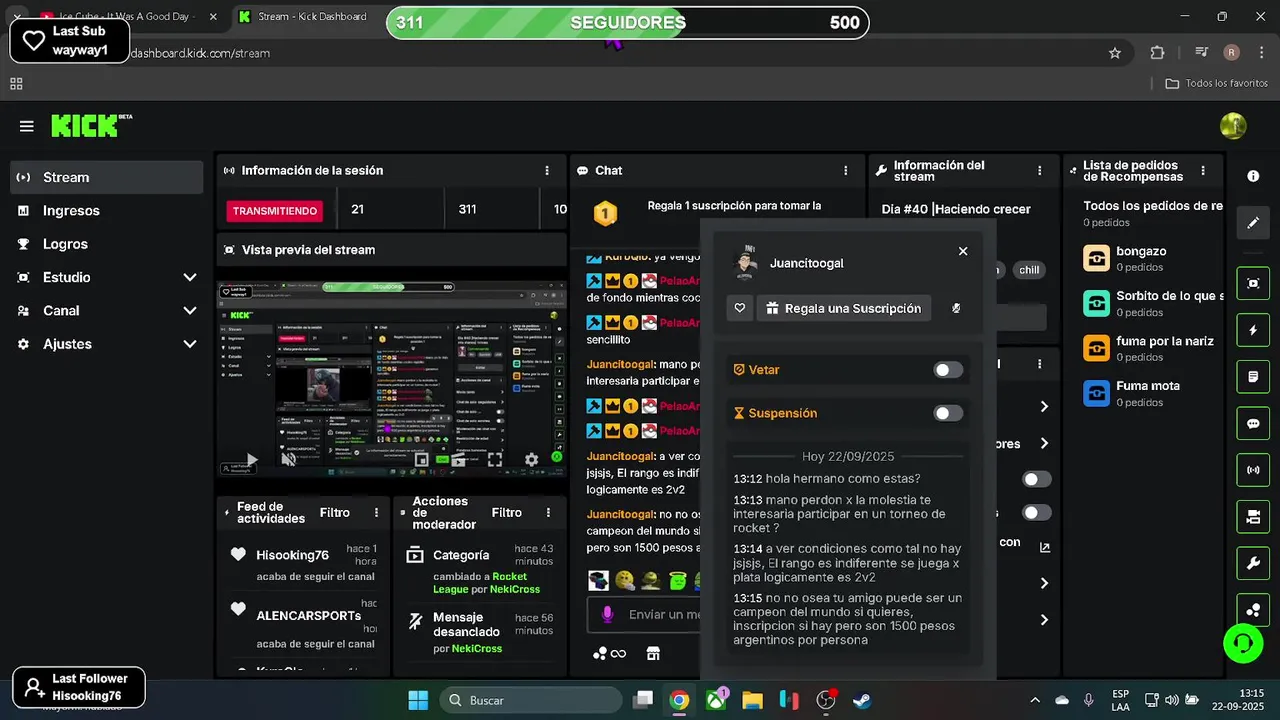Image resolution: width=1280 pixels, height=720 pixels.
Task: Click the wrench icon in right toolbar
Action: pos(1253,564)
